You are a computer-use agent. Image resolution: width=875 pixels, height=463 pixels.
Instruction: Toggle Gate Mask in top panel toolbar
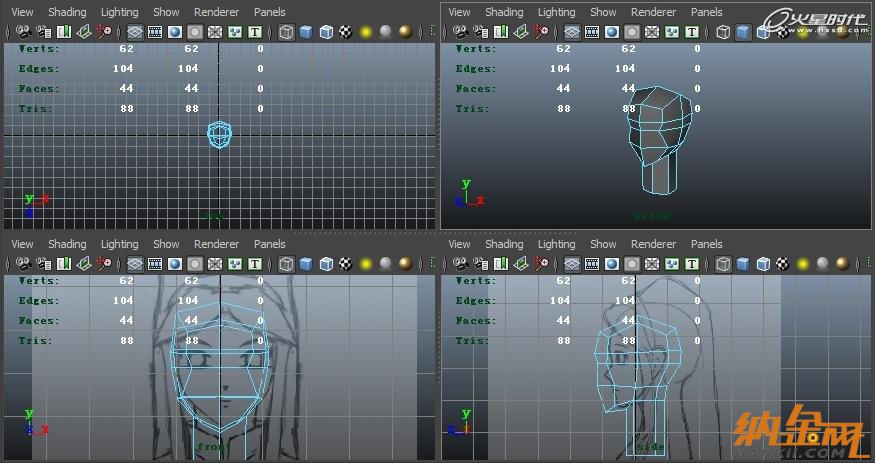coord(195,32)
